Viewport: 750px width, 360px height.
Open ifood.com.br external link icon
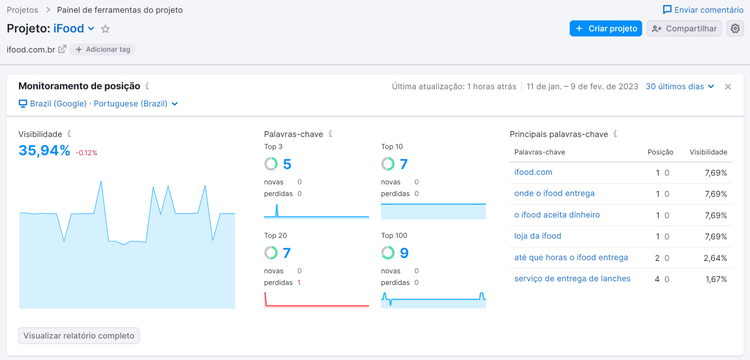coord(62,49)
